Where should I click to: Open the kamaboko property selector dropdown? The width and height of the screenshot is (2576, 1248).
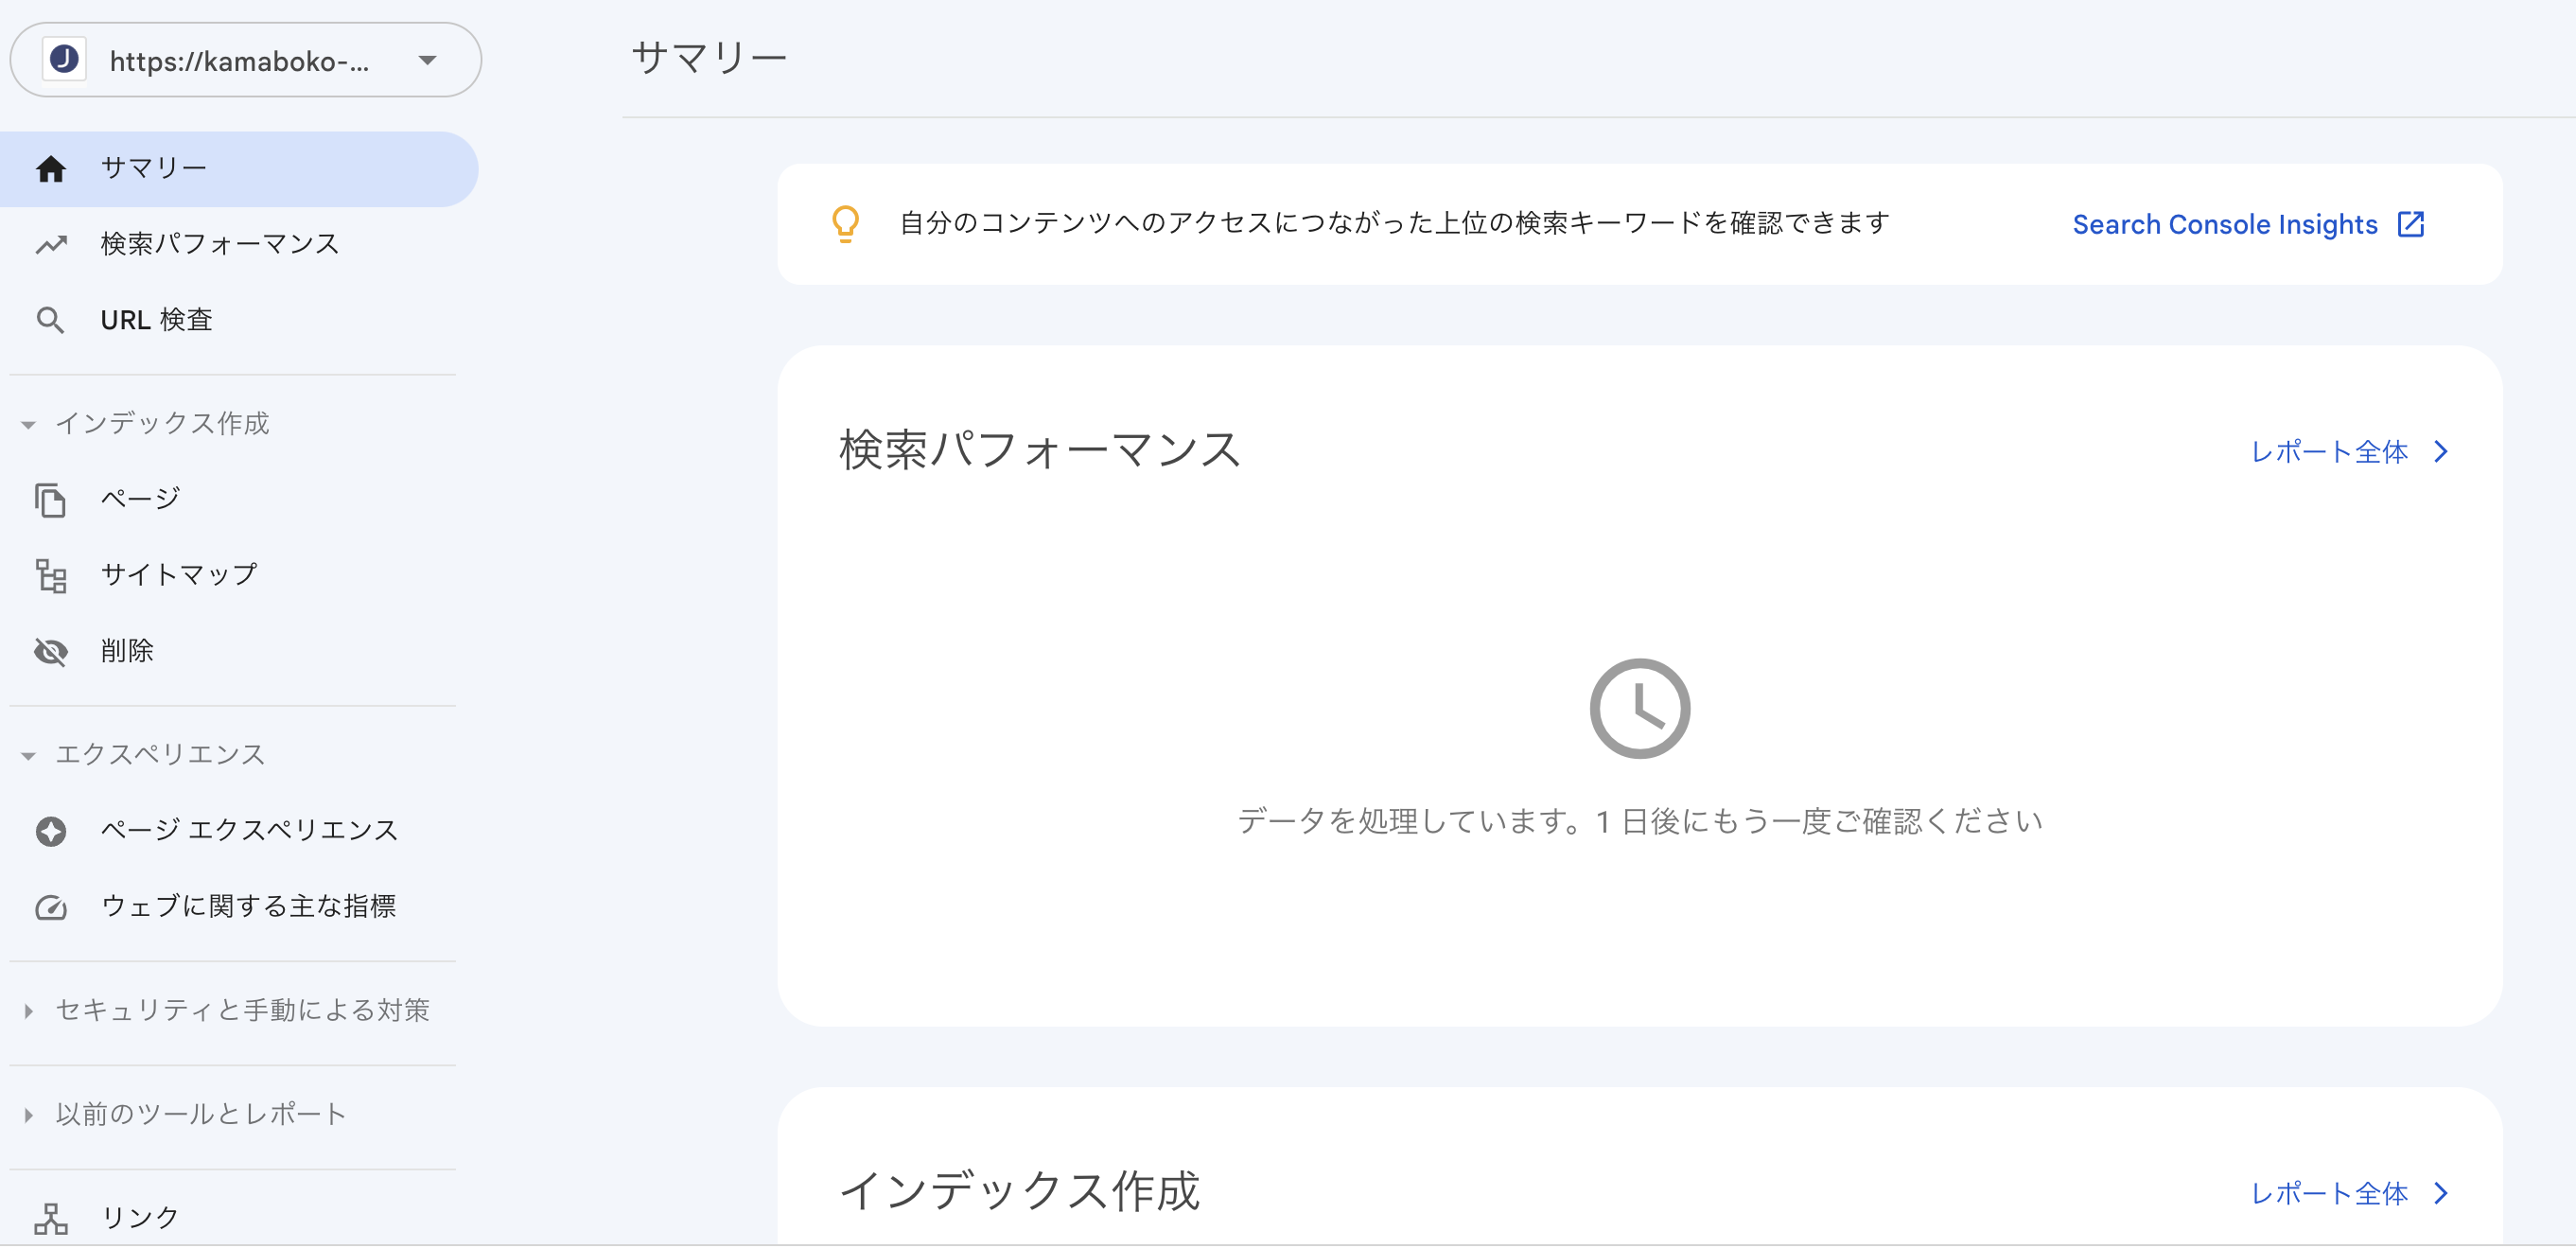pyautogui.click(x=245, y=60)
